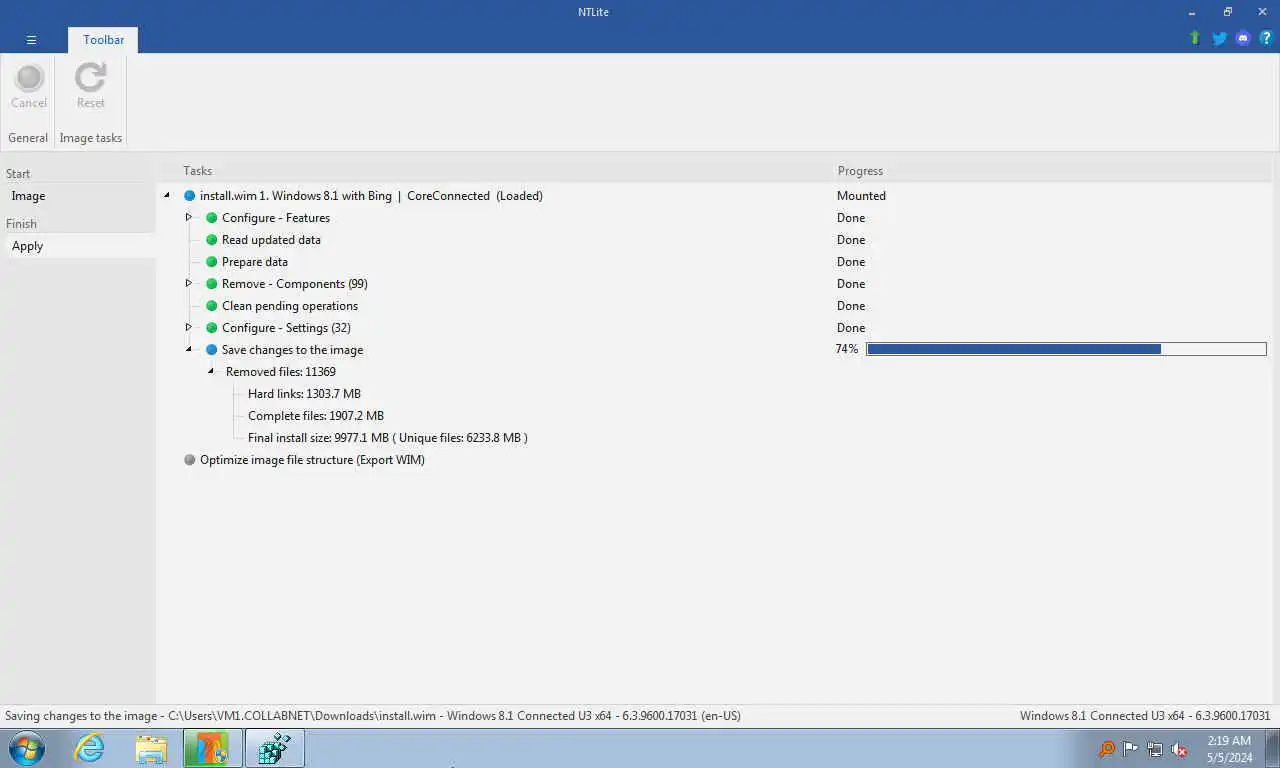
Task: Click the Saving changes status bar path text
Action: coord(373,716)
